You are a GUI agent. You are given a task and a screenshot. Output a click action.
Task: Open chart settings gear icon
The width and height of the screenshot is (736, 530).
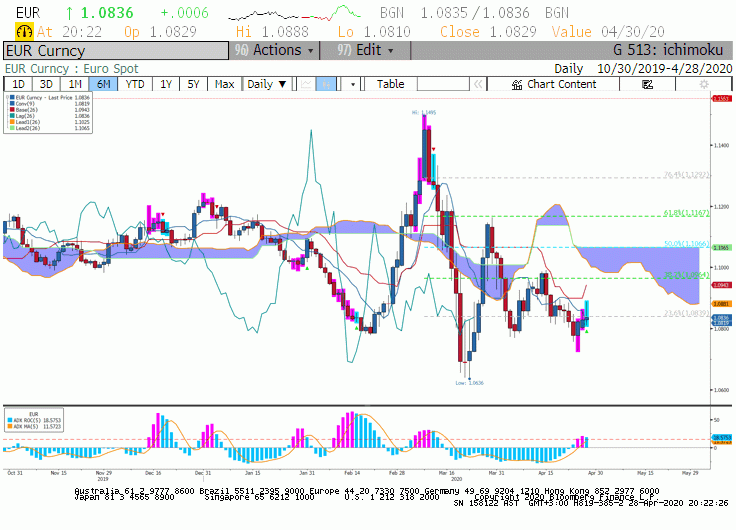tap(703, 84)
